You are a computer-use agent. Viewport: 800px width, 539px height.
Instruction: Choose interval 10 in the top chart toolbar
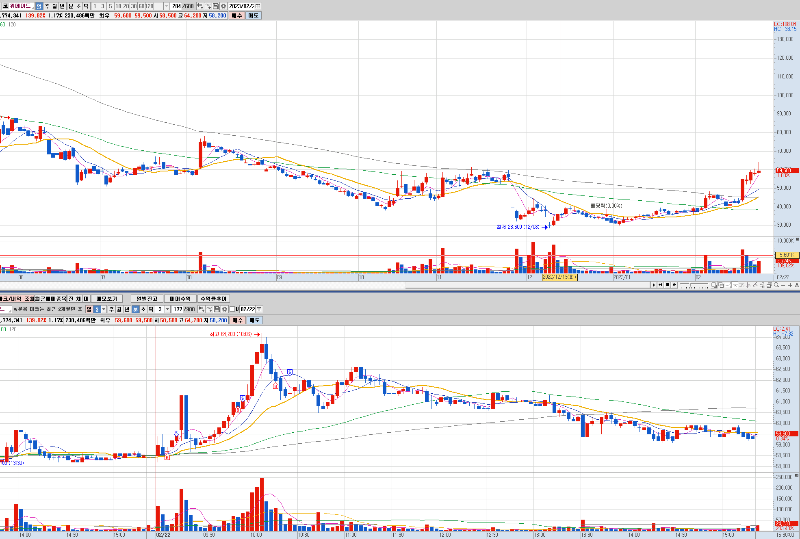click(x=118, y=6)
